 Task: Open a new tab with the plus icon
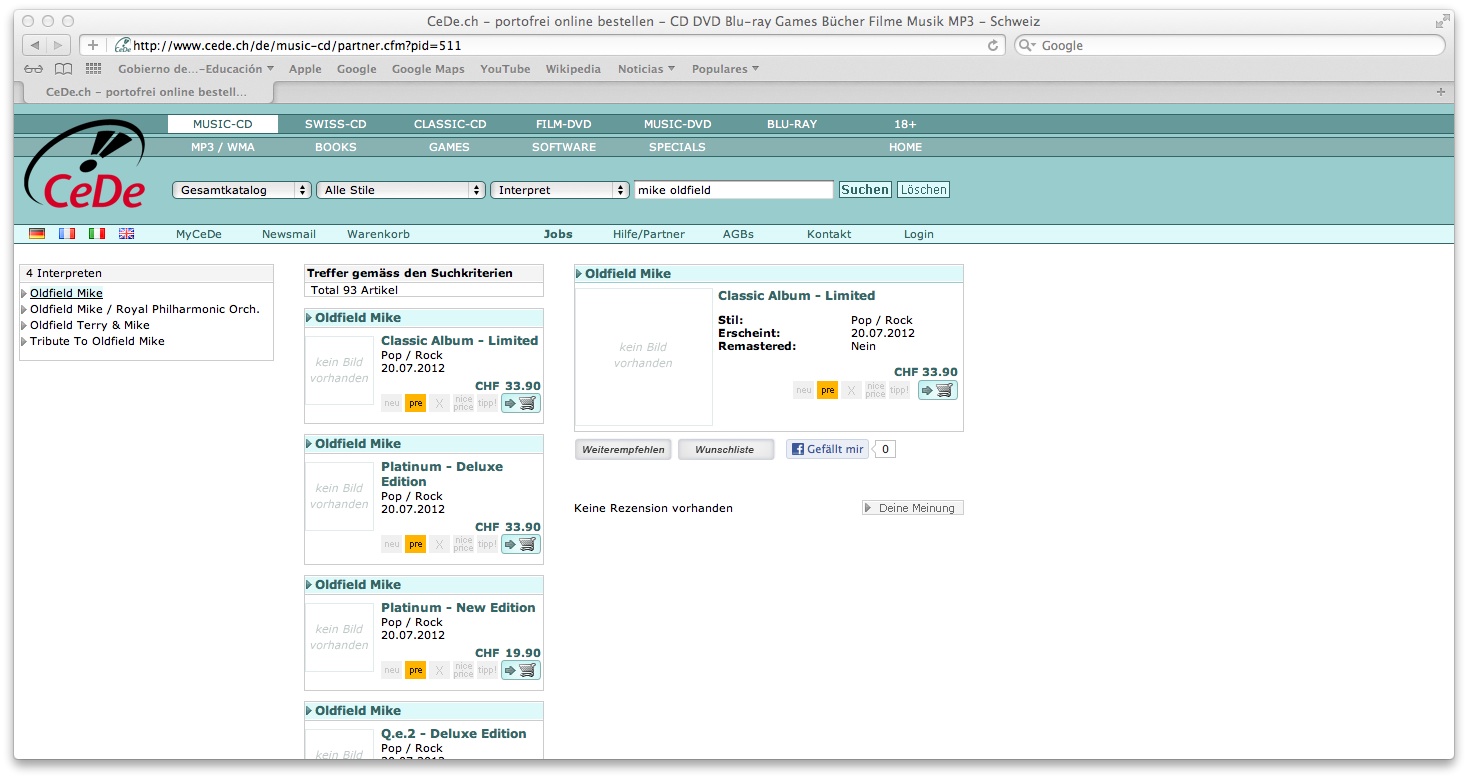(1441, 92)
